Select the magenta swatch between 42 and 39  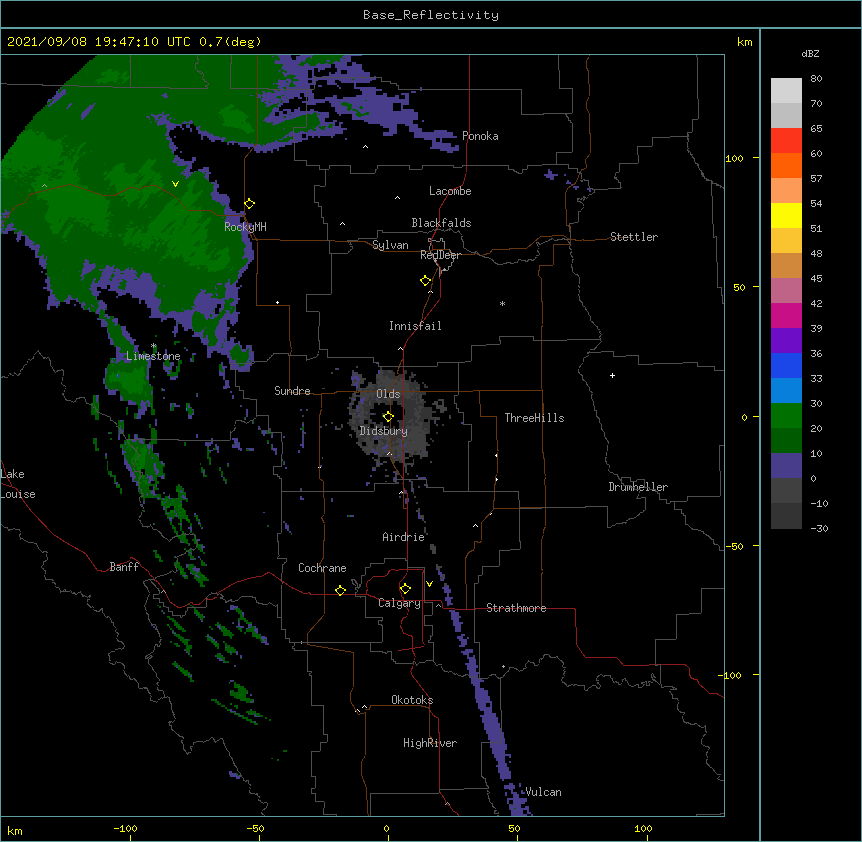point(786,315)
